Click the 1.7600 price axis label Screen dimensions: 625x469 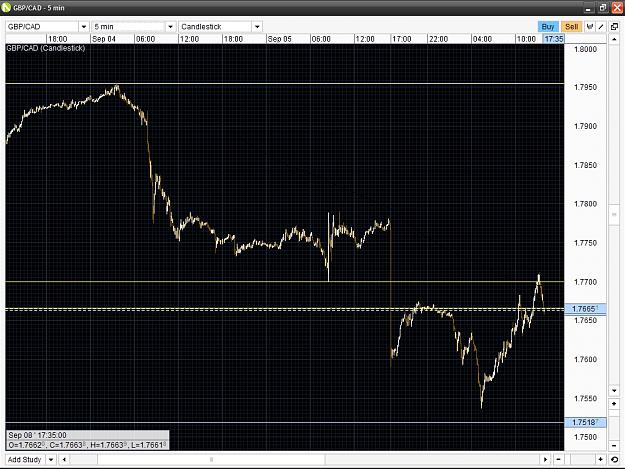[x=585, y=359]
